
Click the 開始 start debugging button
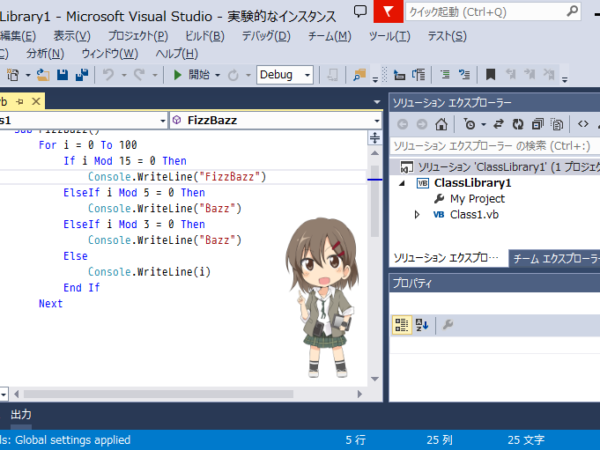click(196, 75)
